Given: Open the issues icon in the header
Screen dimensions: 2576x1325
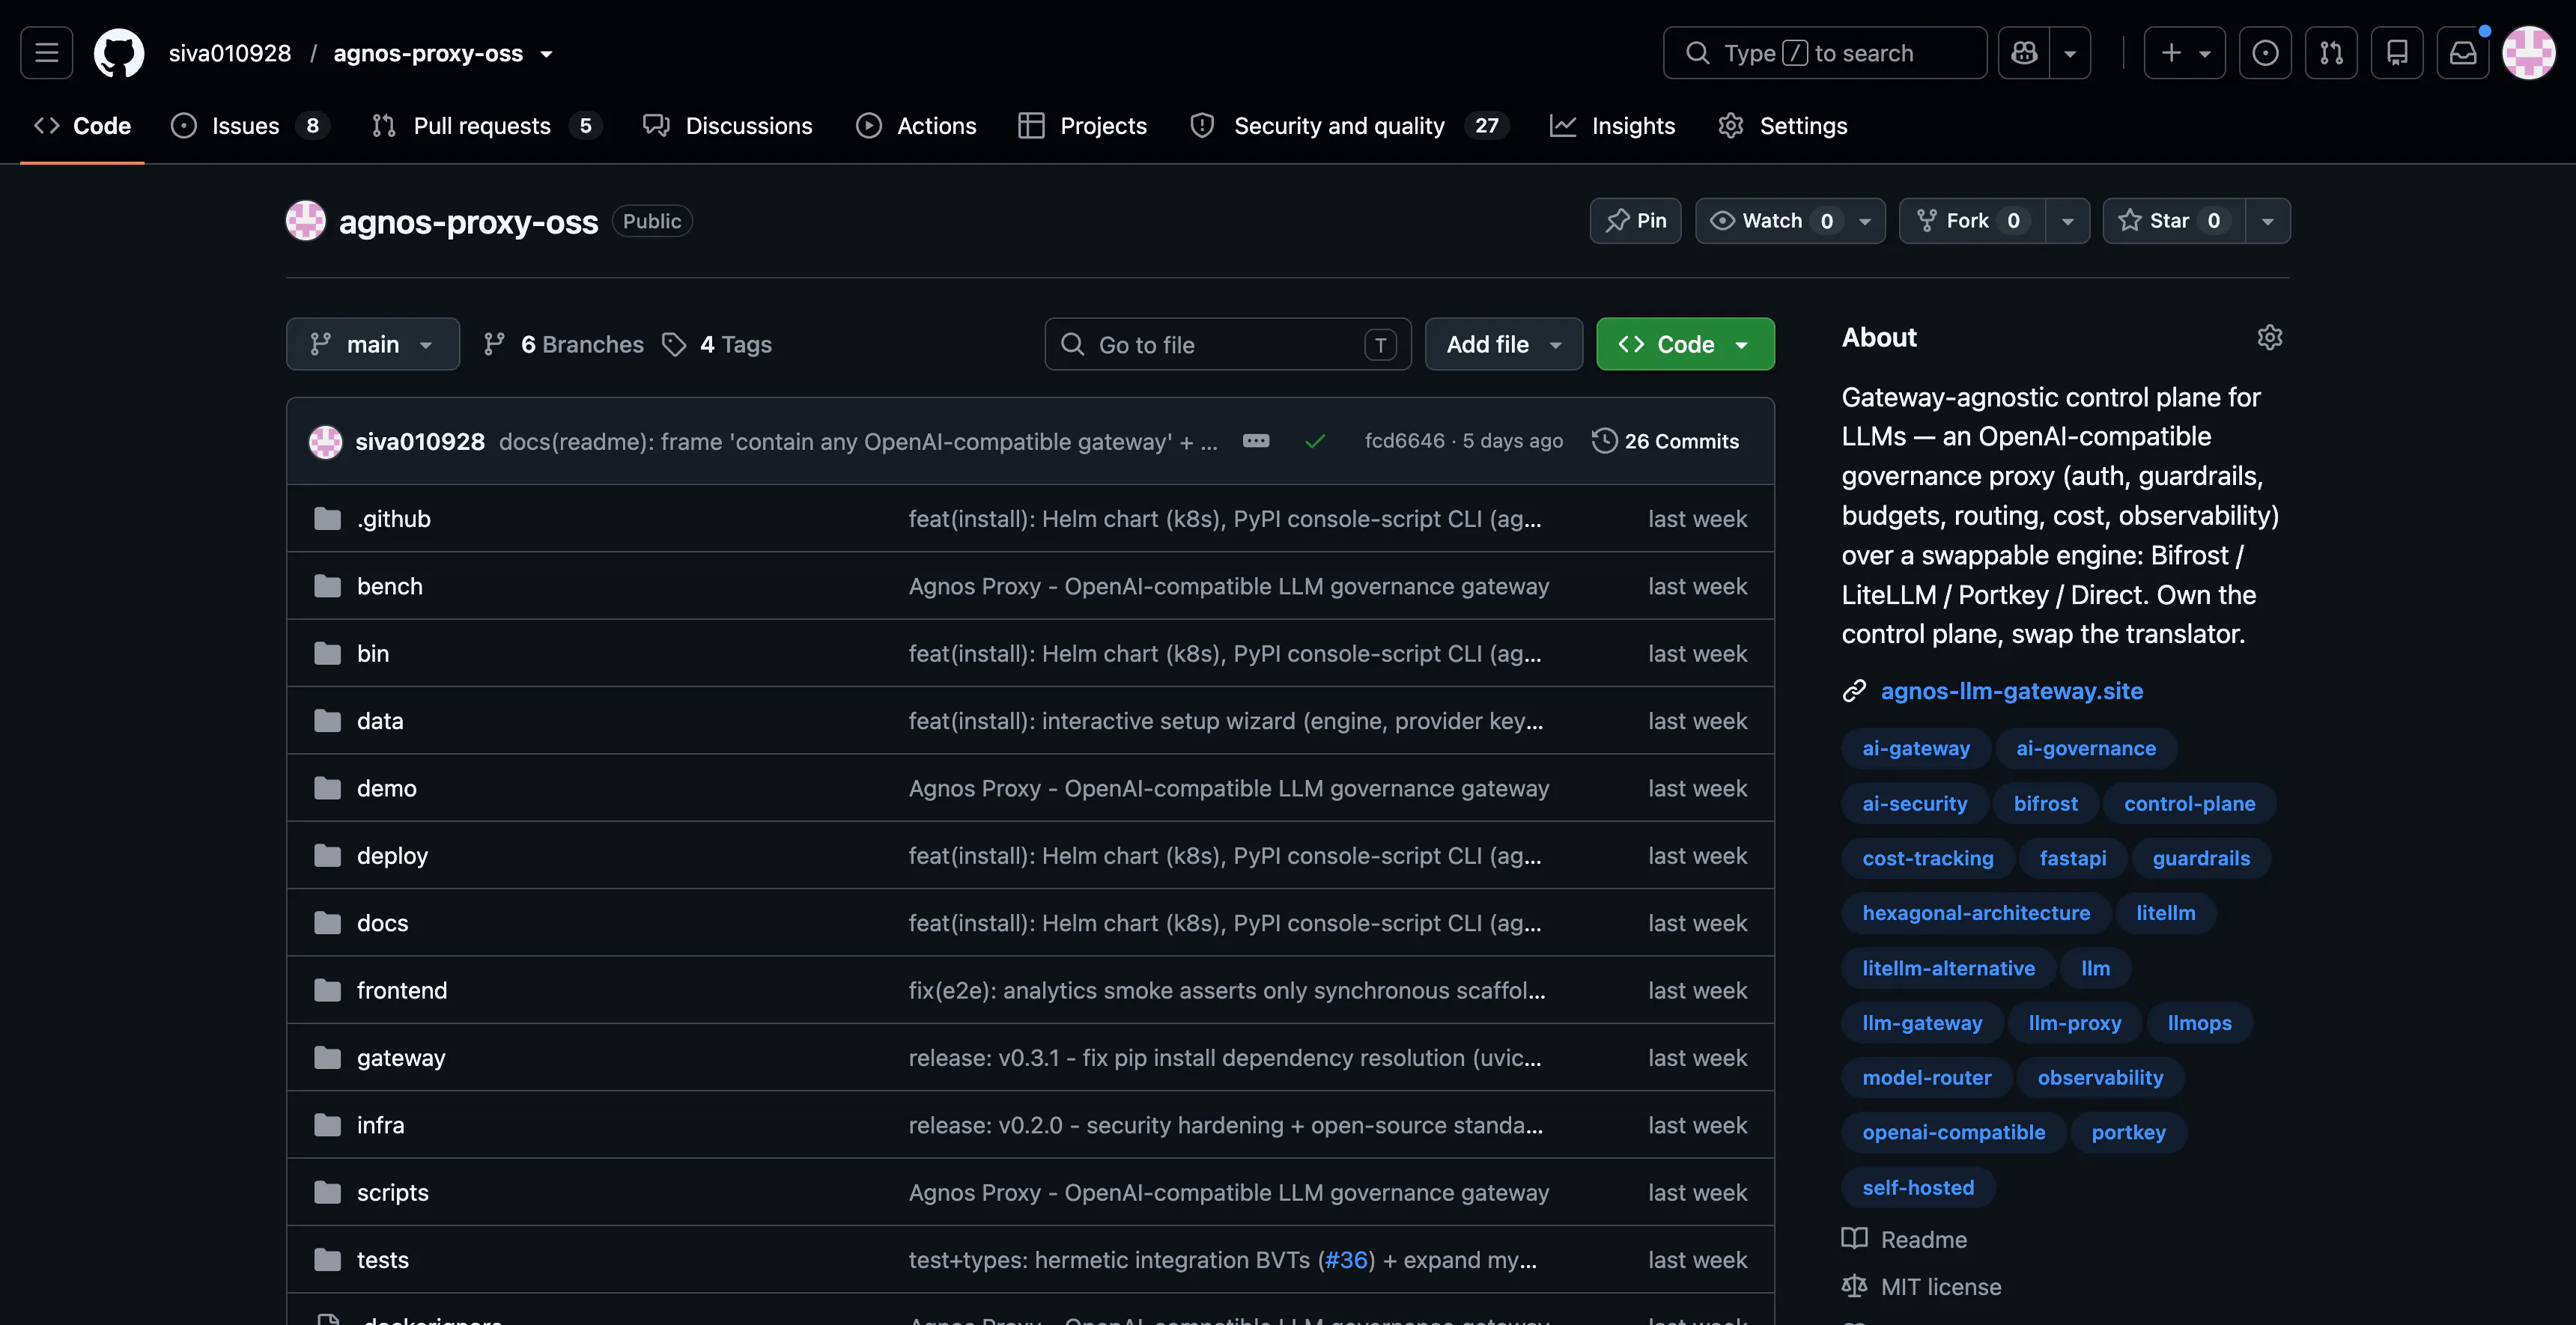Looking at the screenshot, I should pos(2265,53).
